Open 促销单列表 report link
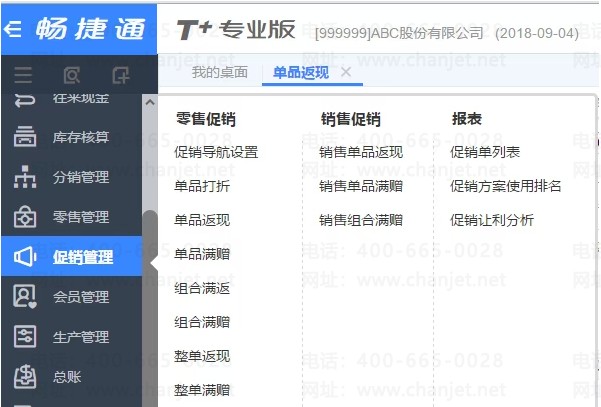The width and height of the screenshot is (601, 407). click(485, 152)
